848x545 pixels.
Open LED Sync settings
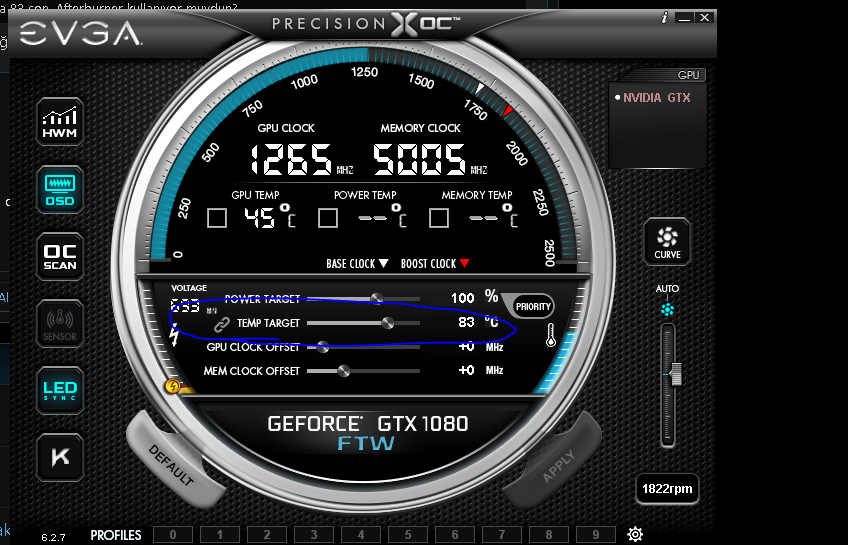[59, 391]
